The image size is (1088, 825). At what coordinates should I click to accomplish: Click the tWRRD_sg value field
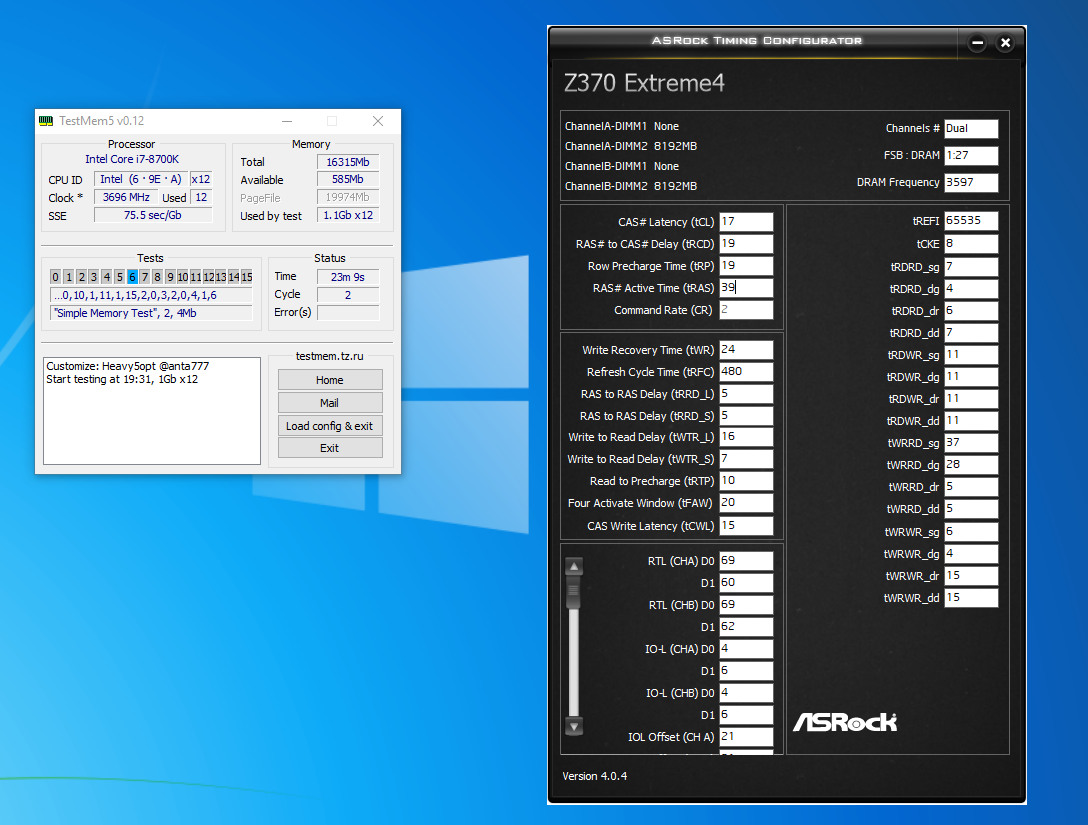971,443
